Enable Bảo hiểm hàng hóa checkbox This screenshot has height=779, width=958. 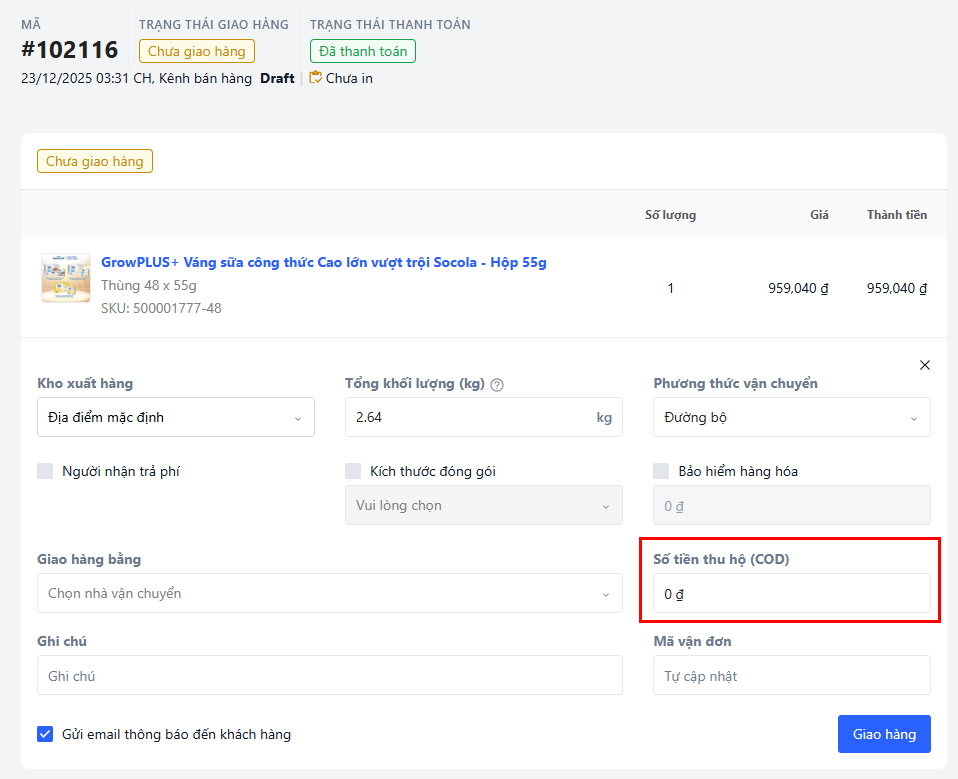pos(661,471)
